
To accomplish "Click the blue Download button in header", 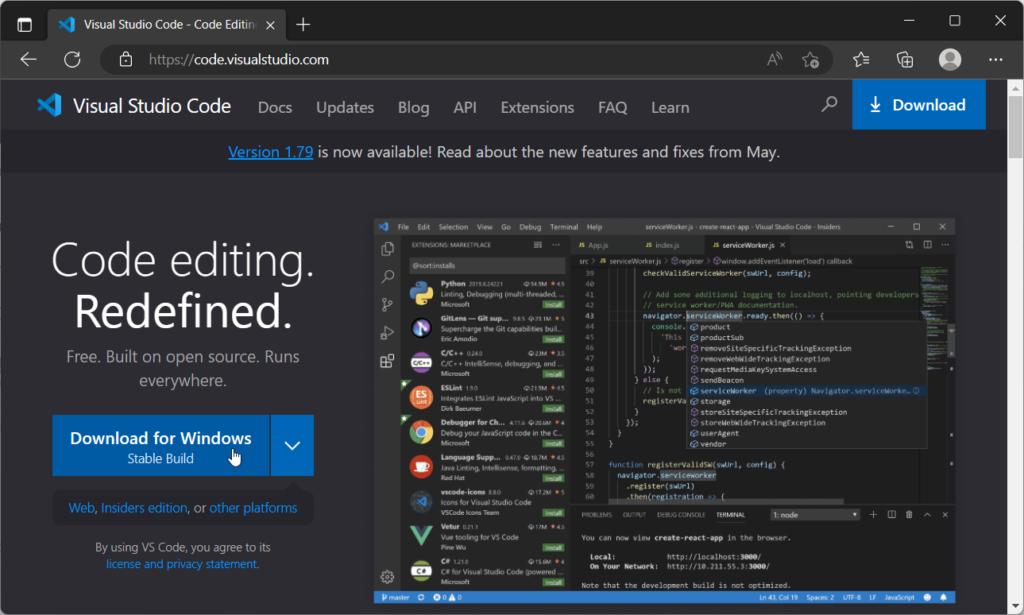I will click(918, 104).
